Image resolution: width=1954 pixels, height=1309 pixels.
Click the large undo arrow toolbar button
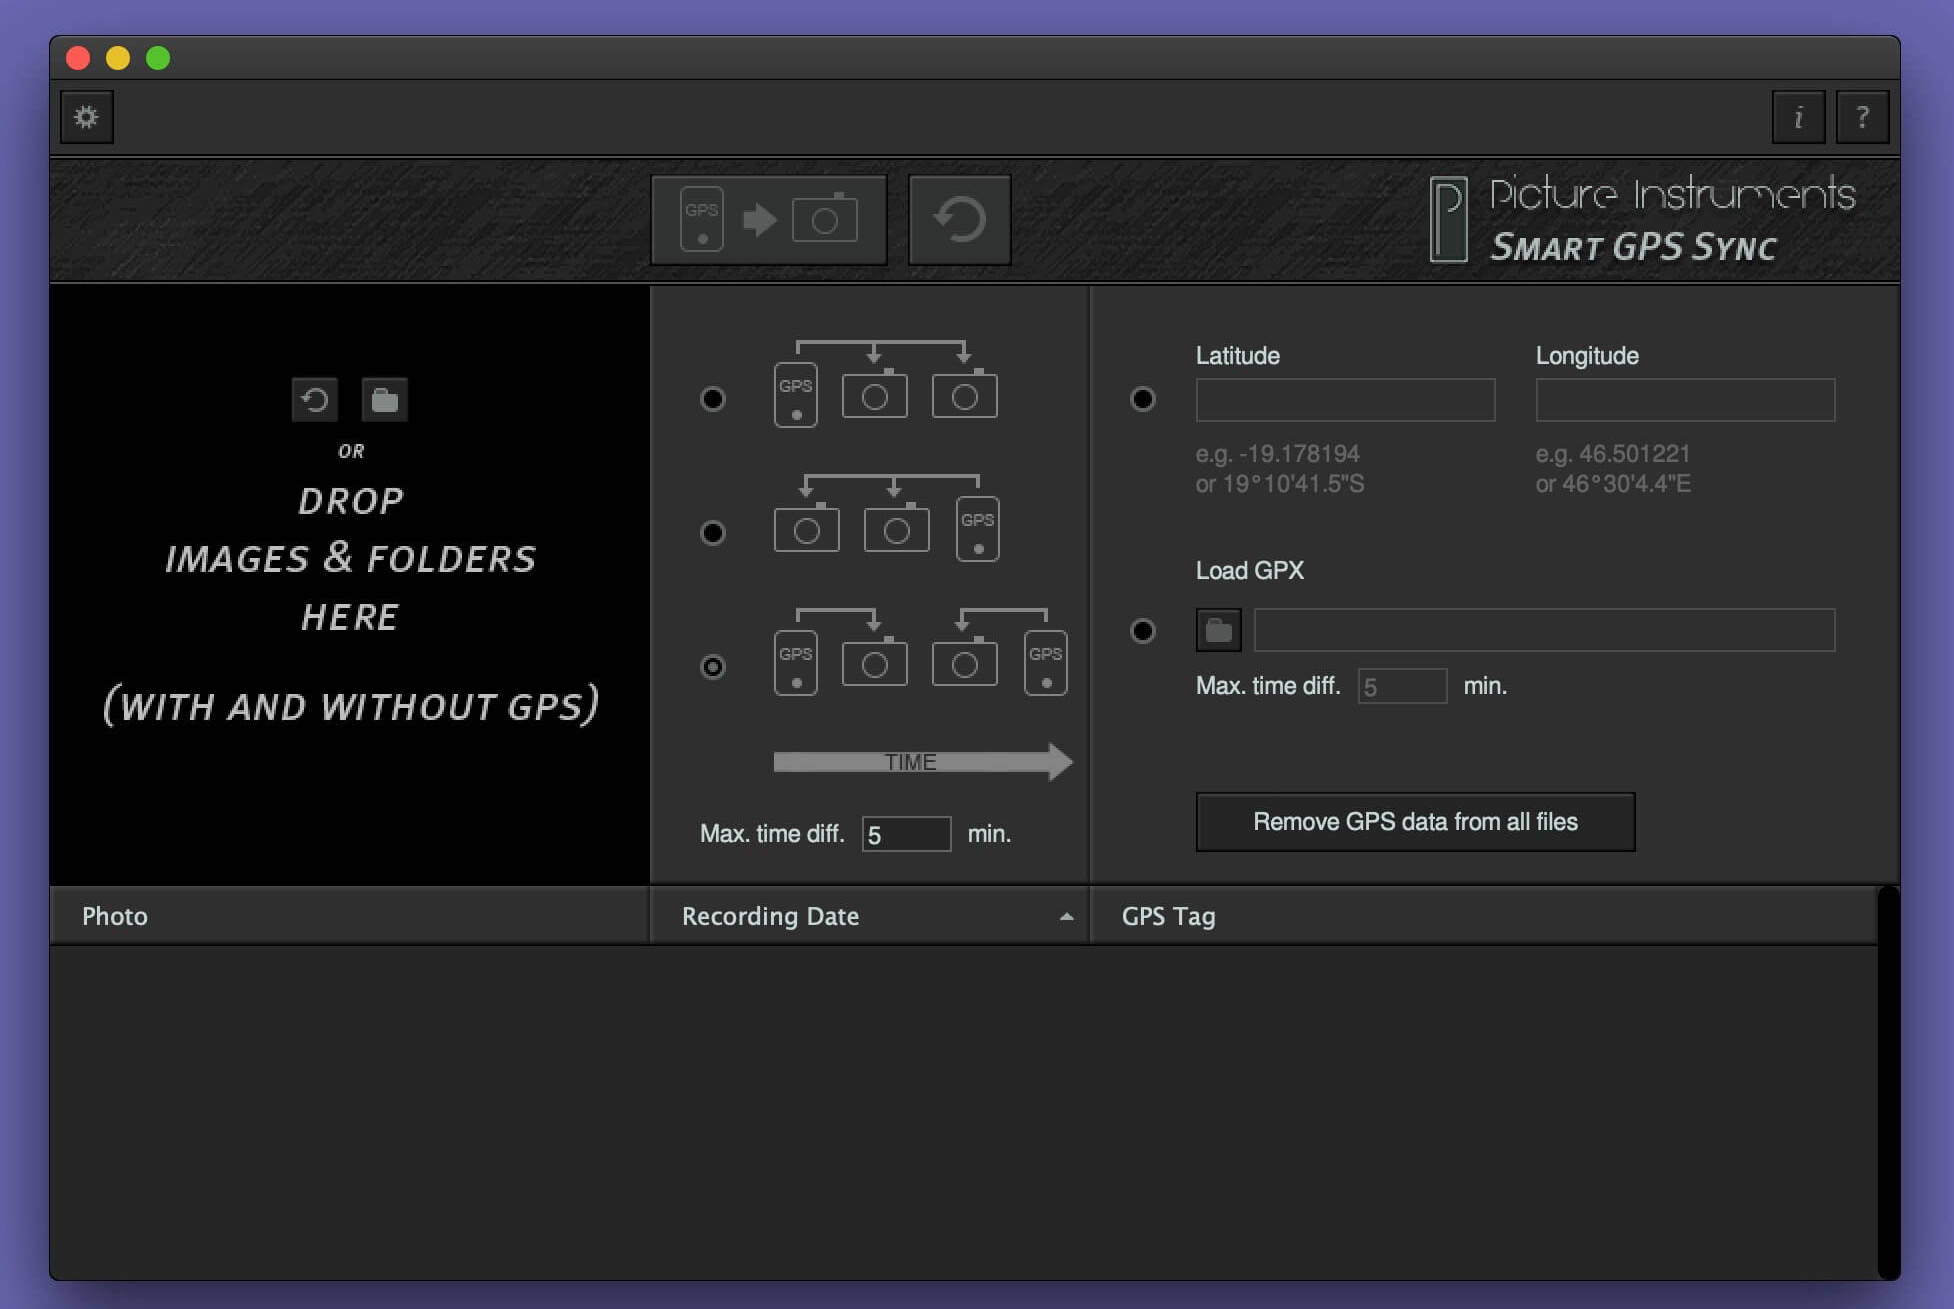960,220
